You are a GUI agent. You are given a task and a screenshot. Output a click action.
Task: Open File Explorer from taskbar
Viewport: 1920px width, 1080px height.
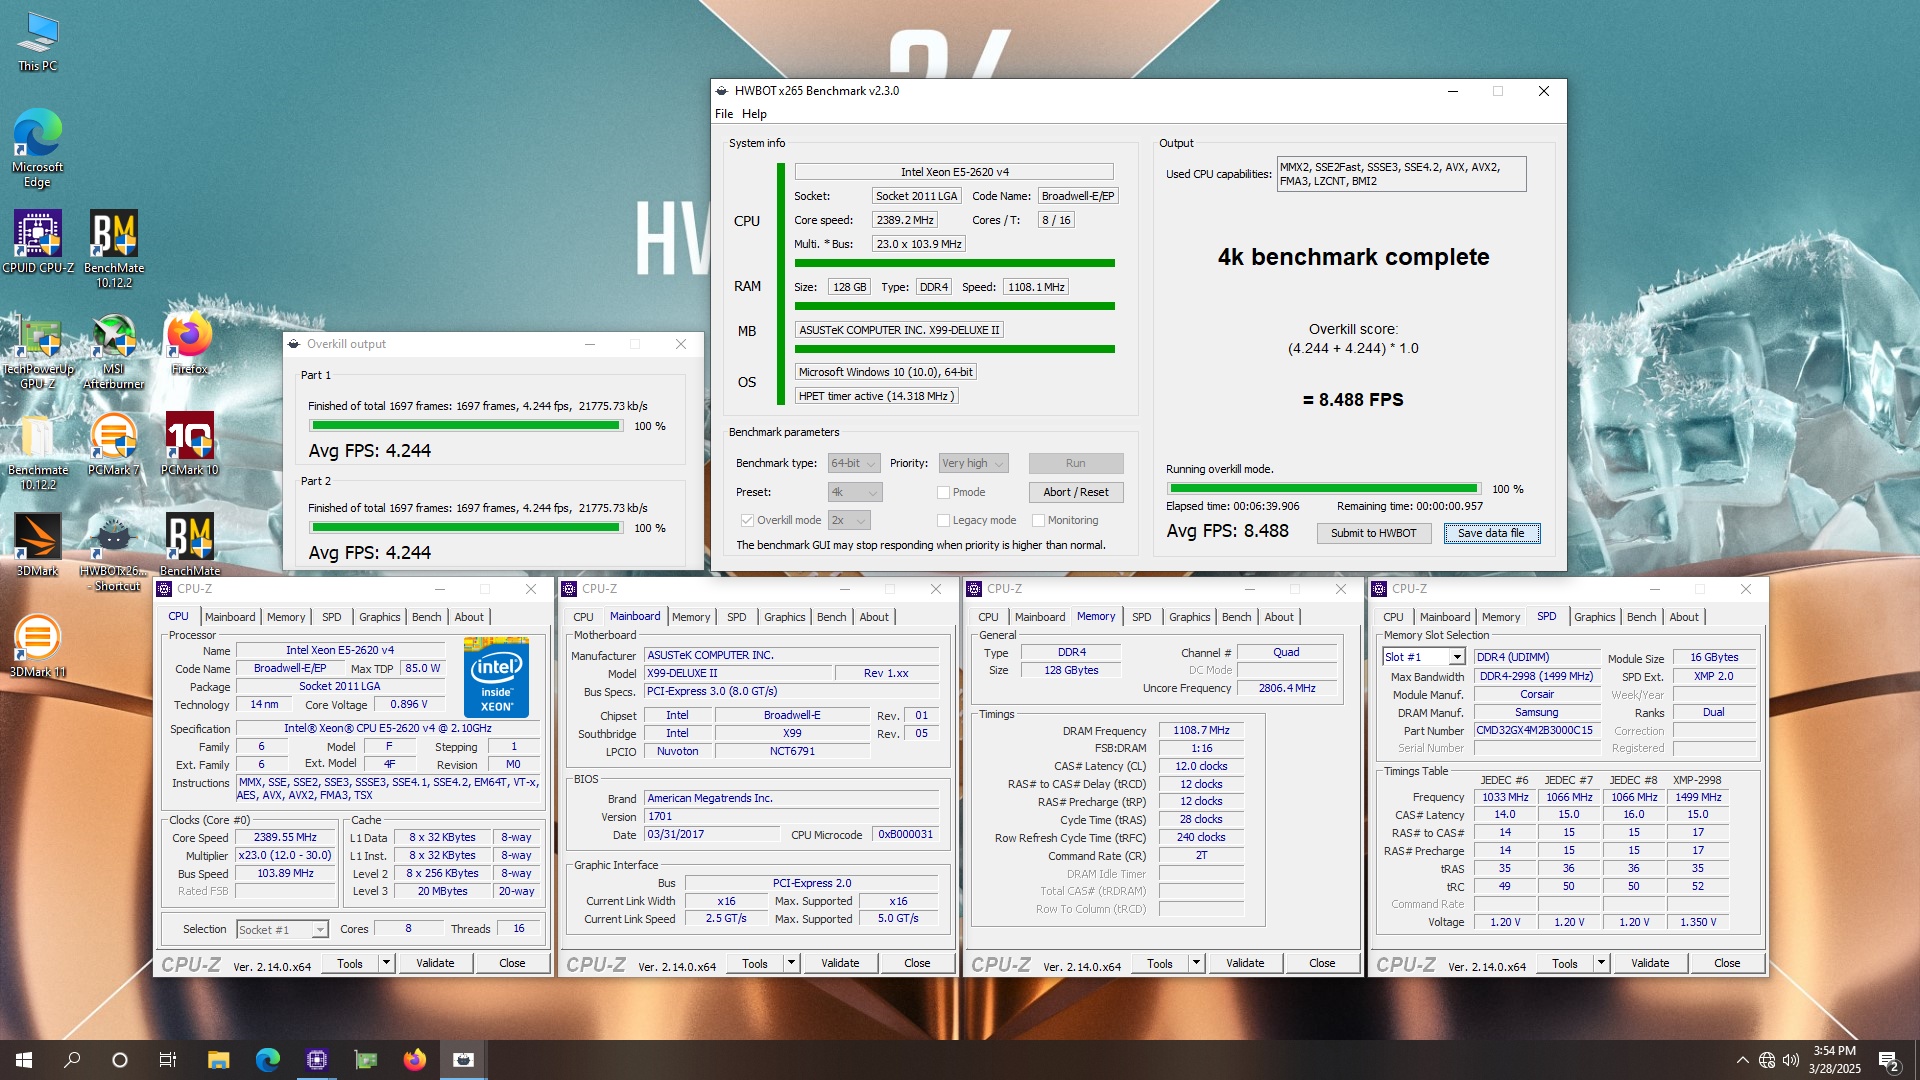(x=219, y=1060)
